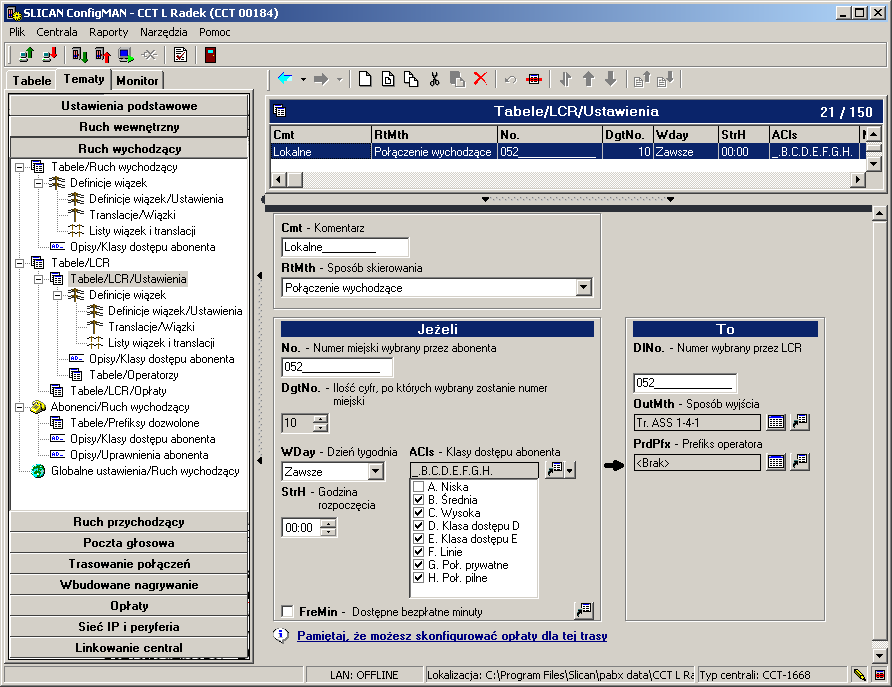
Task: Click the monitor icon with green arrow
Action: pyautogui.click(x=126, y=55)
